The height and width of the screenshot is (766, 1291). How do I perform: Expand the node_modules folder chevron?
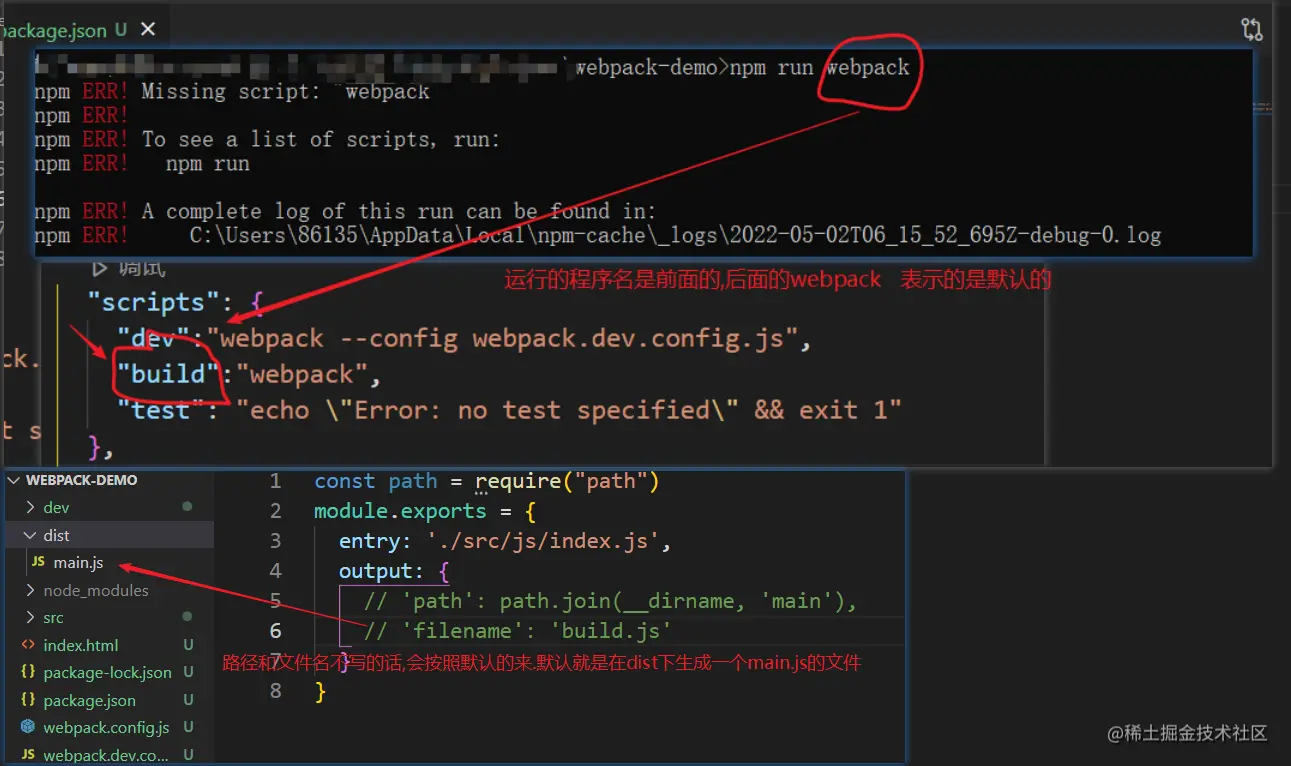[30, 591]
